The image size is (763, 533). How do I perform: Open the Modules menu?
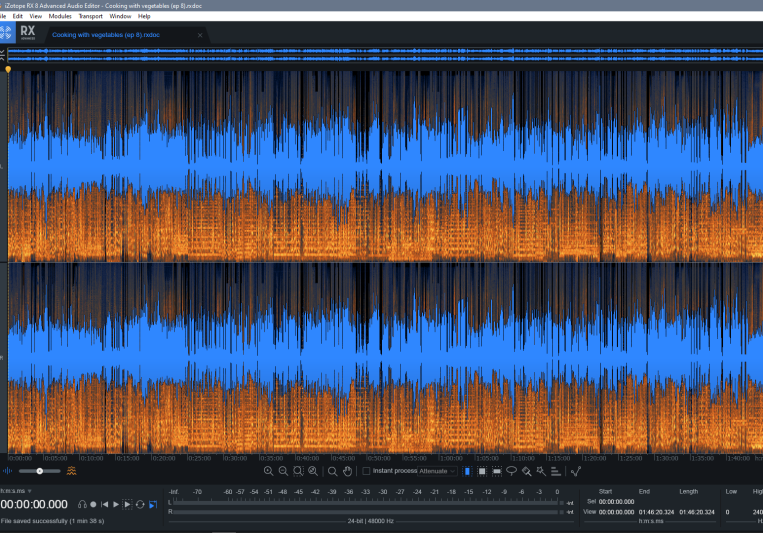[60, 16]
